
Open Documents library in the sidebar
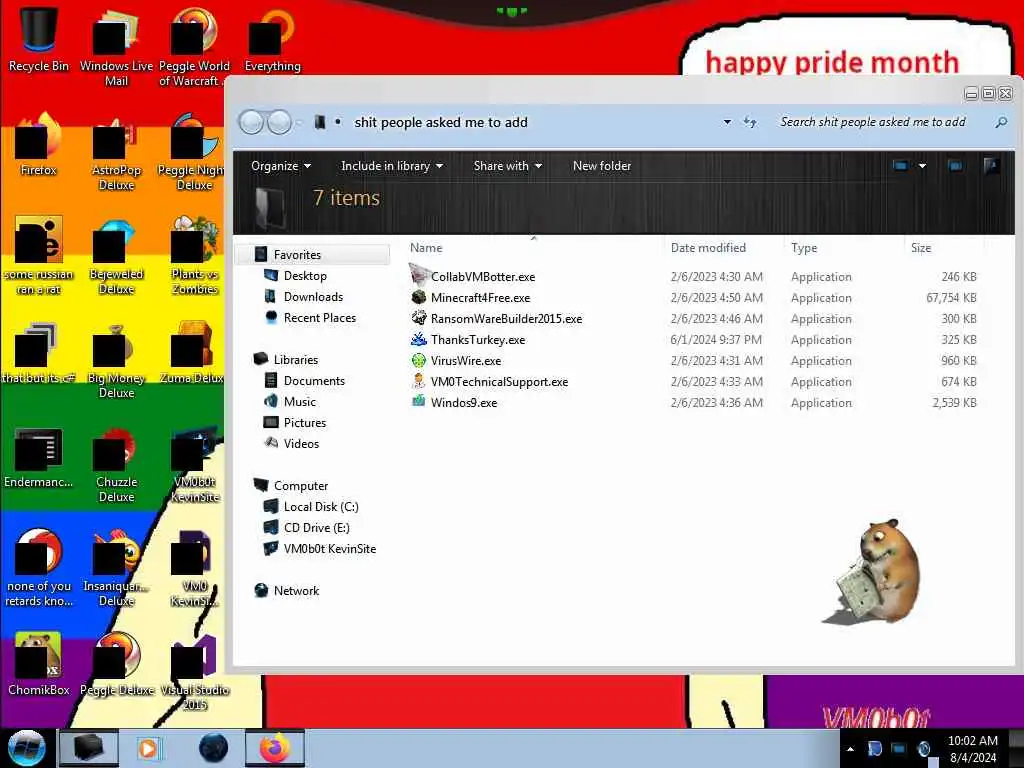pyautogui.click(x=313, y=381)
